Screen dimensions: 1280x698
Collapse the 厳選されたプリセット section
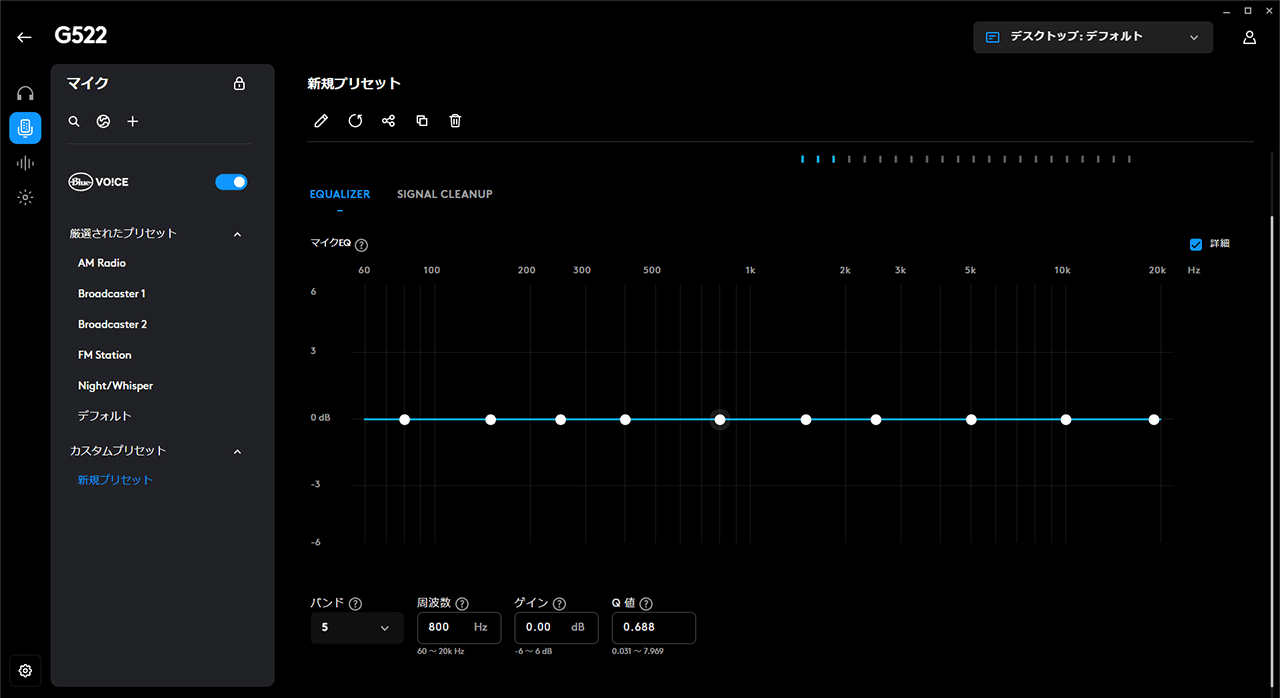coord(237,234)
